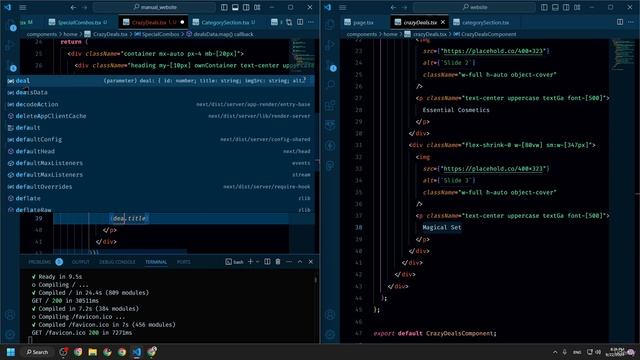Click taskbar Search box
Image resolution: width=640 pixels, height=360 pixels.
click(37, 352)
